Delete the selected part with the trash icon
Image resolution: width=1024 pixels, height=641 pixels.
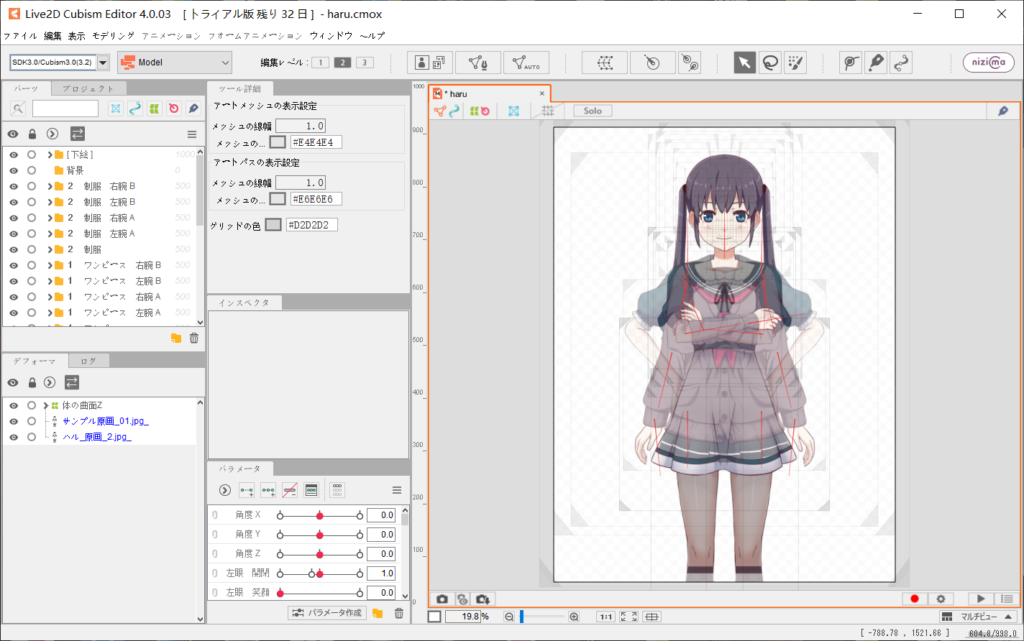point(194,337)
